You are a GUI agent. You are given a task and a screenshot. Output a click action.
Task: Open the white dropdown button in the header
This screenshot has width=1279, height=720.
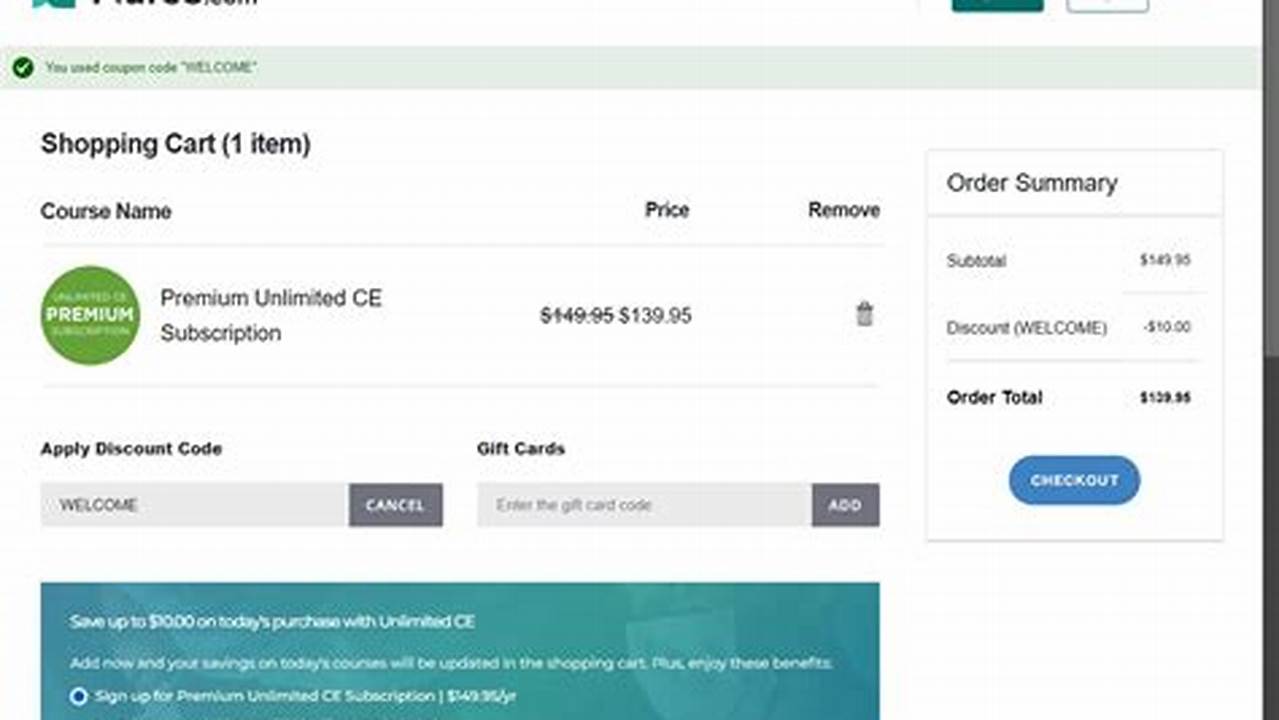(1106, 3)
